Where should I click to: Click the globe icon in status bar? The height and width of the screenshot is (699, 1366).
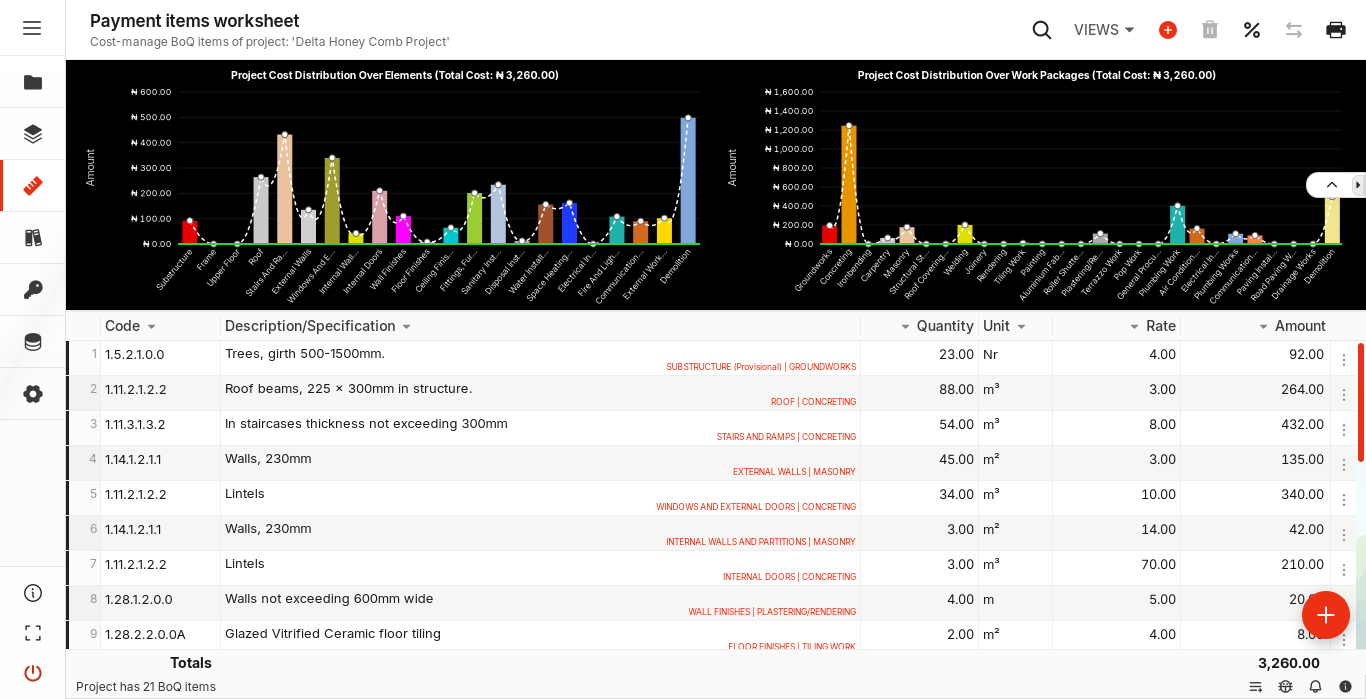(x=1286, y=687)
